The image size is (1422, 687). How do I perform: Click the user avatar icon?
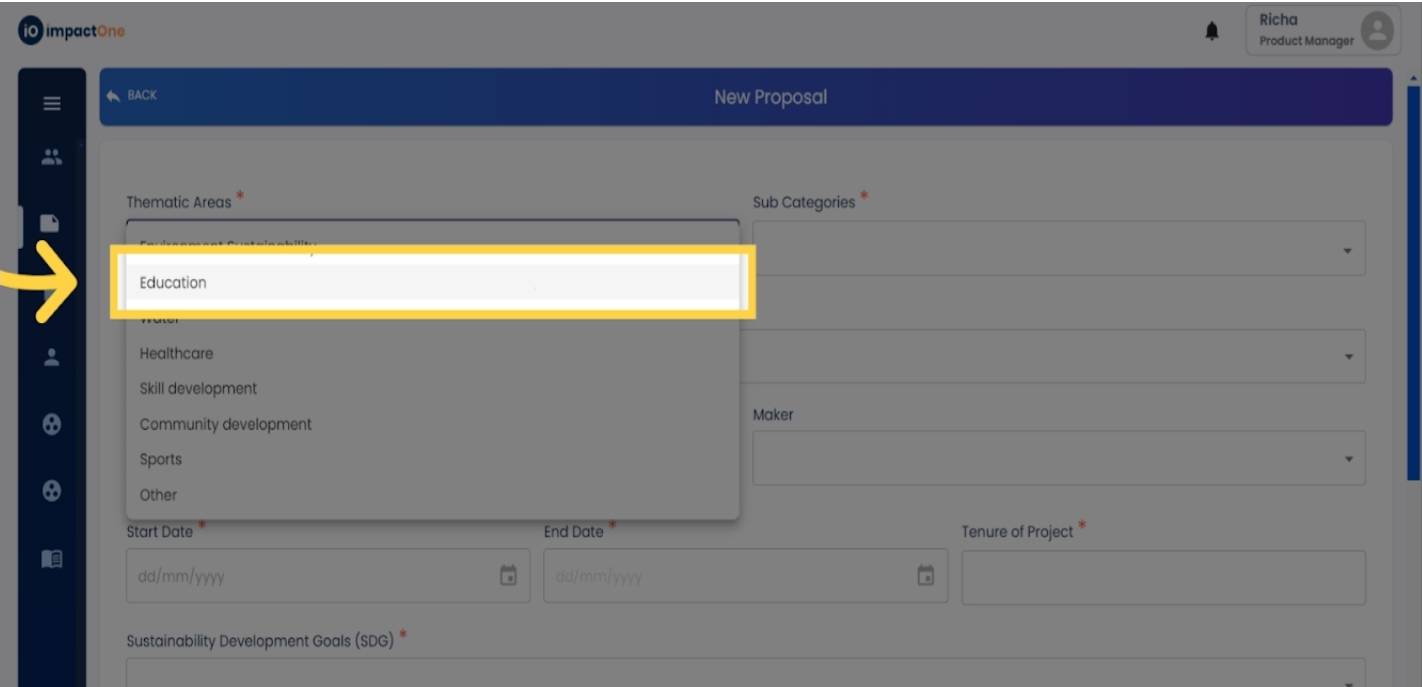[1377, 31]
